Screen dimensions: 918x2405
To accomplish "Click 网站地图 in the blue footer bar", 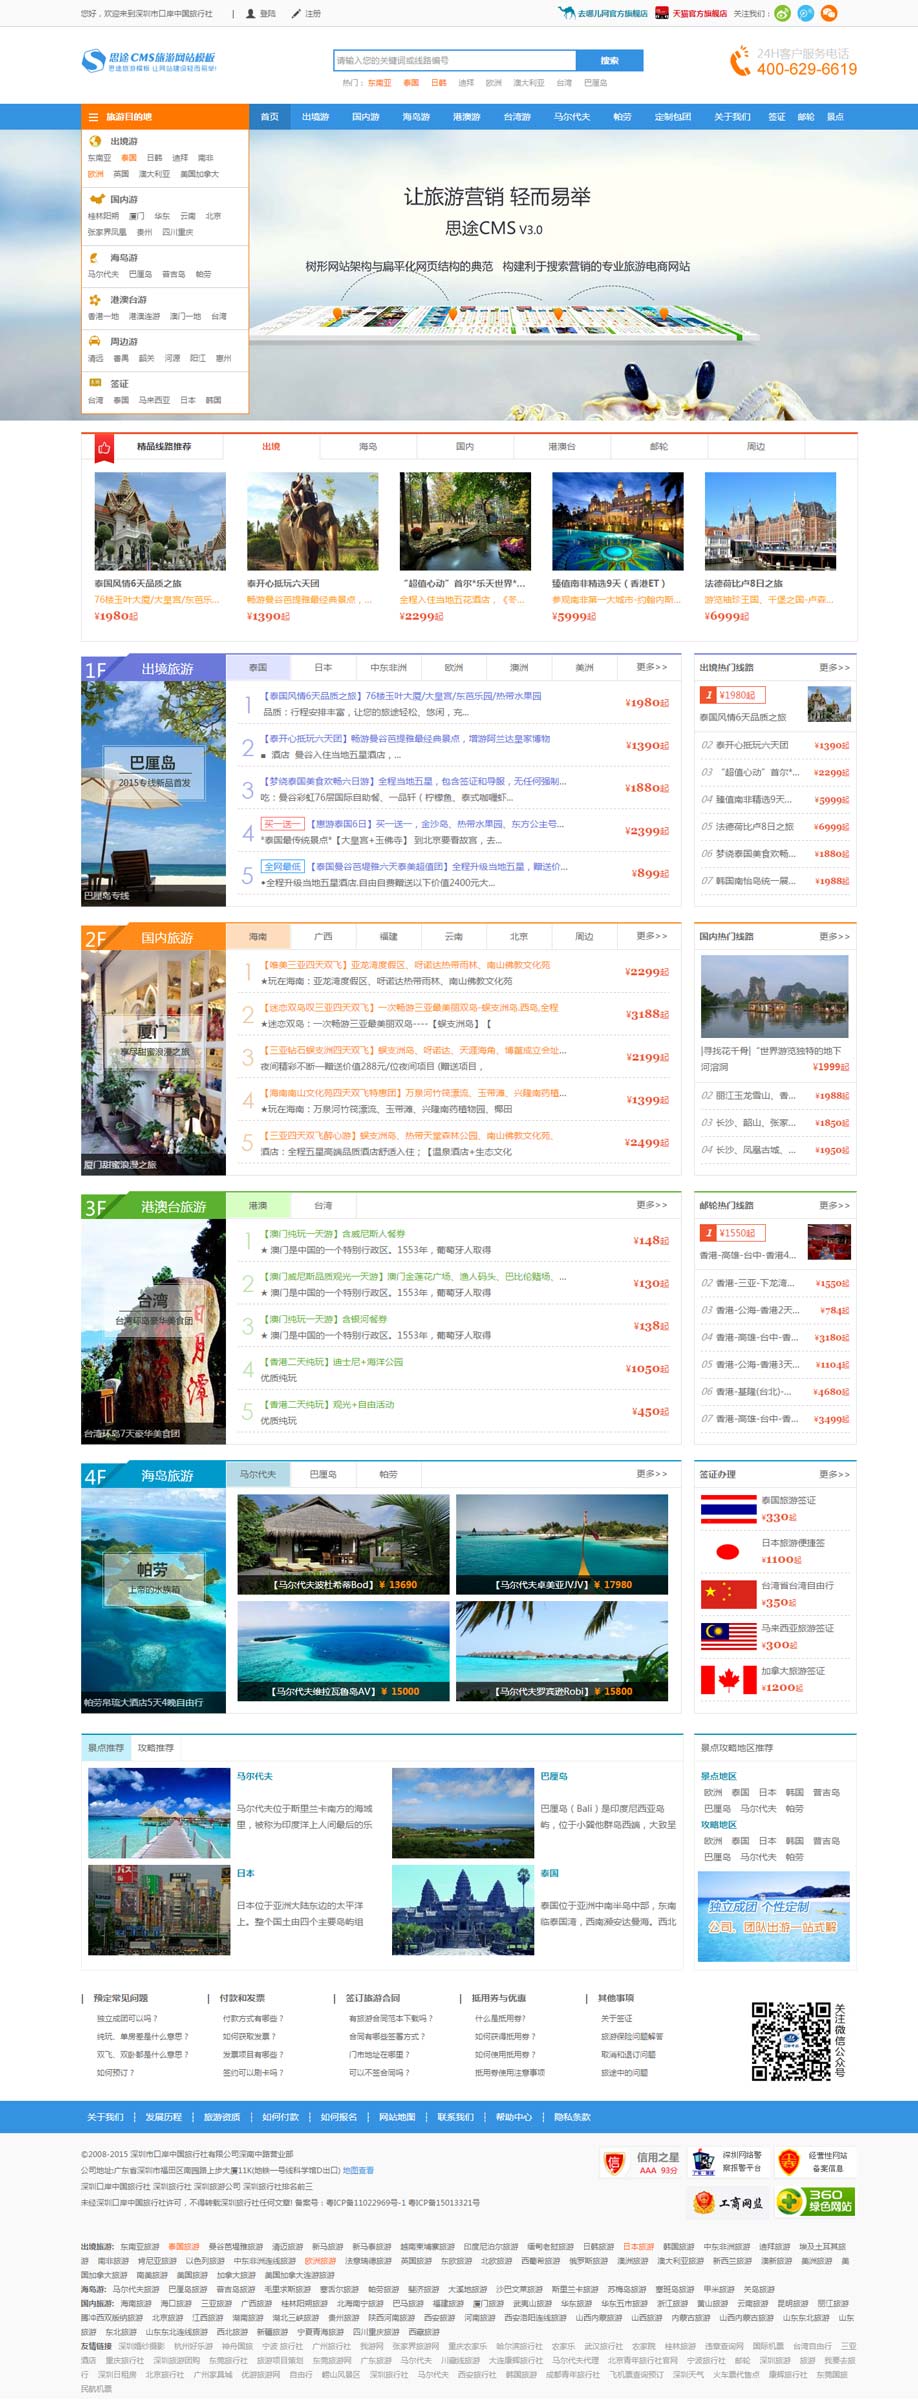I will [x=397, y=2117].
